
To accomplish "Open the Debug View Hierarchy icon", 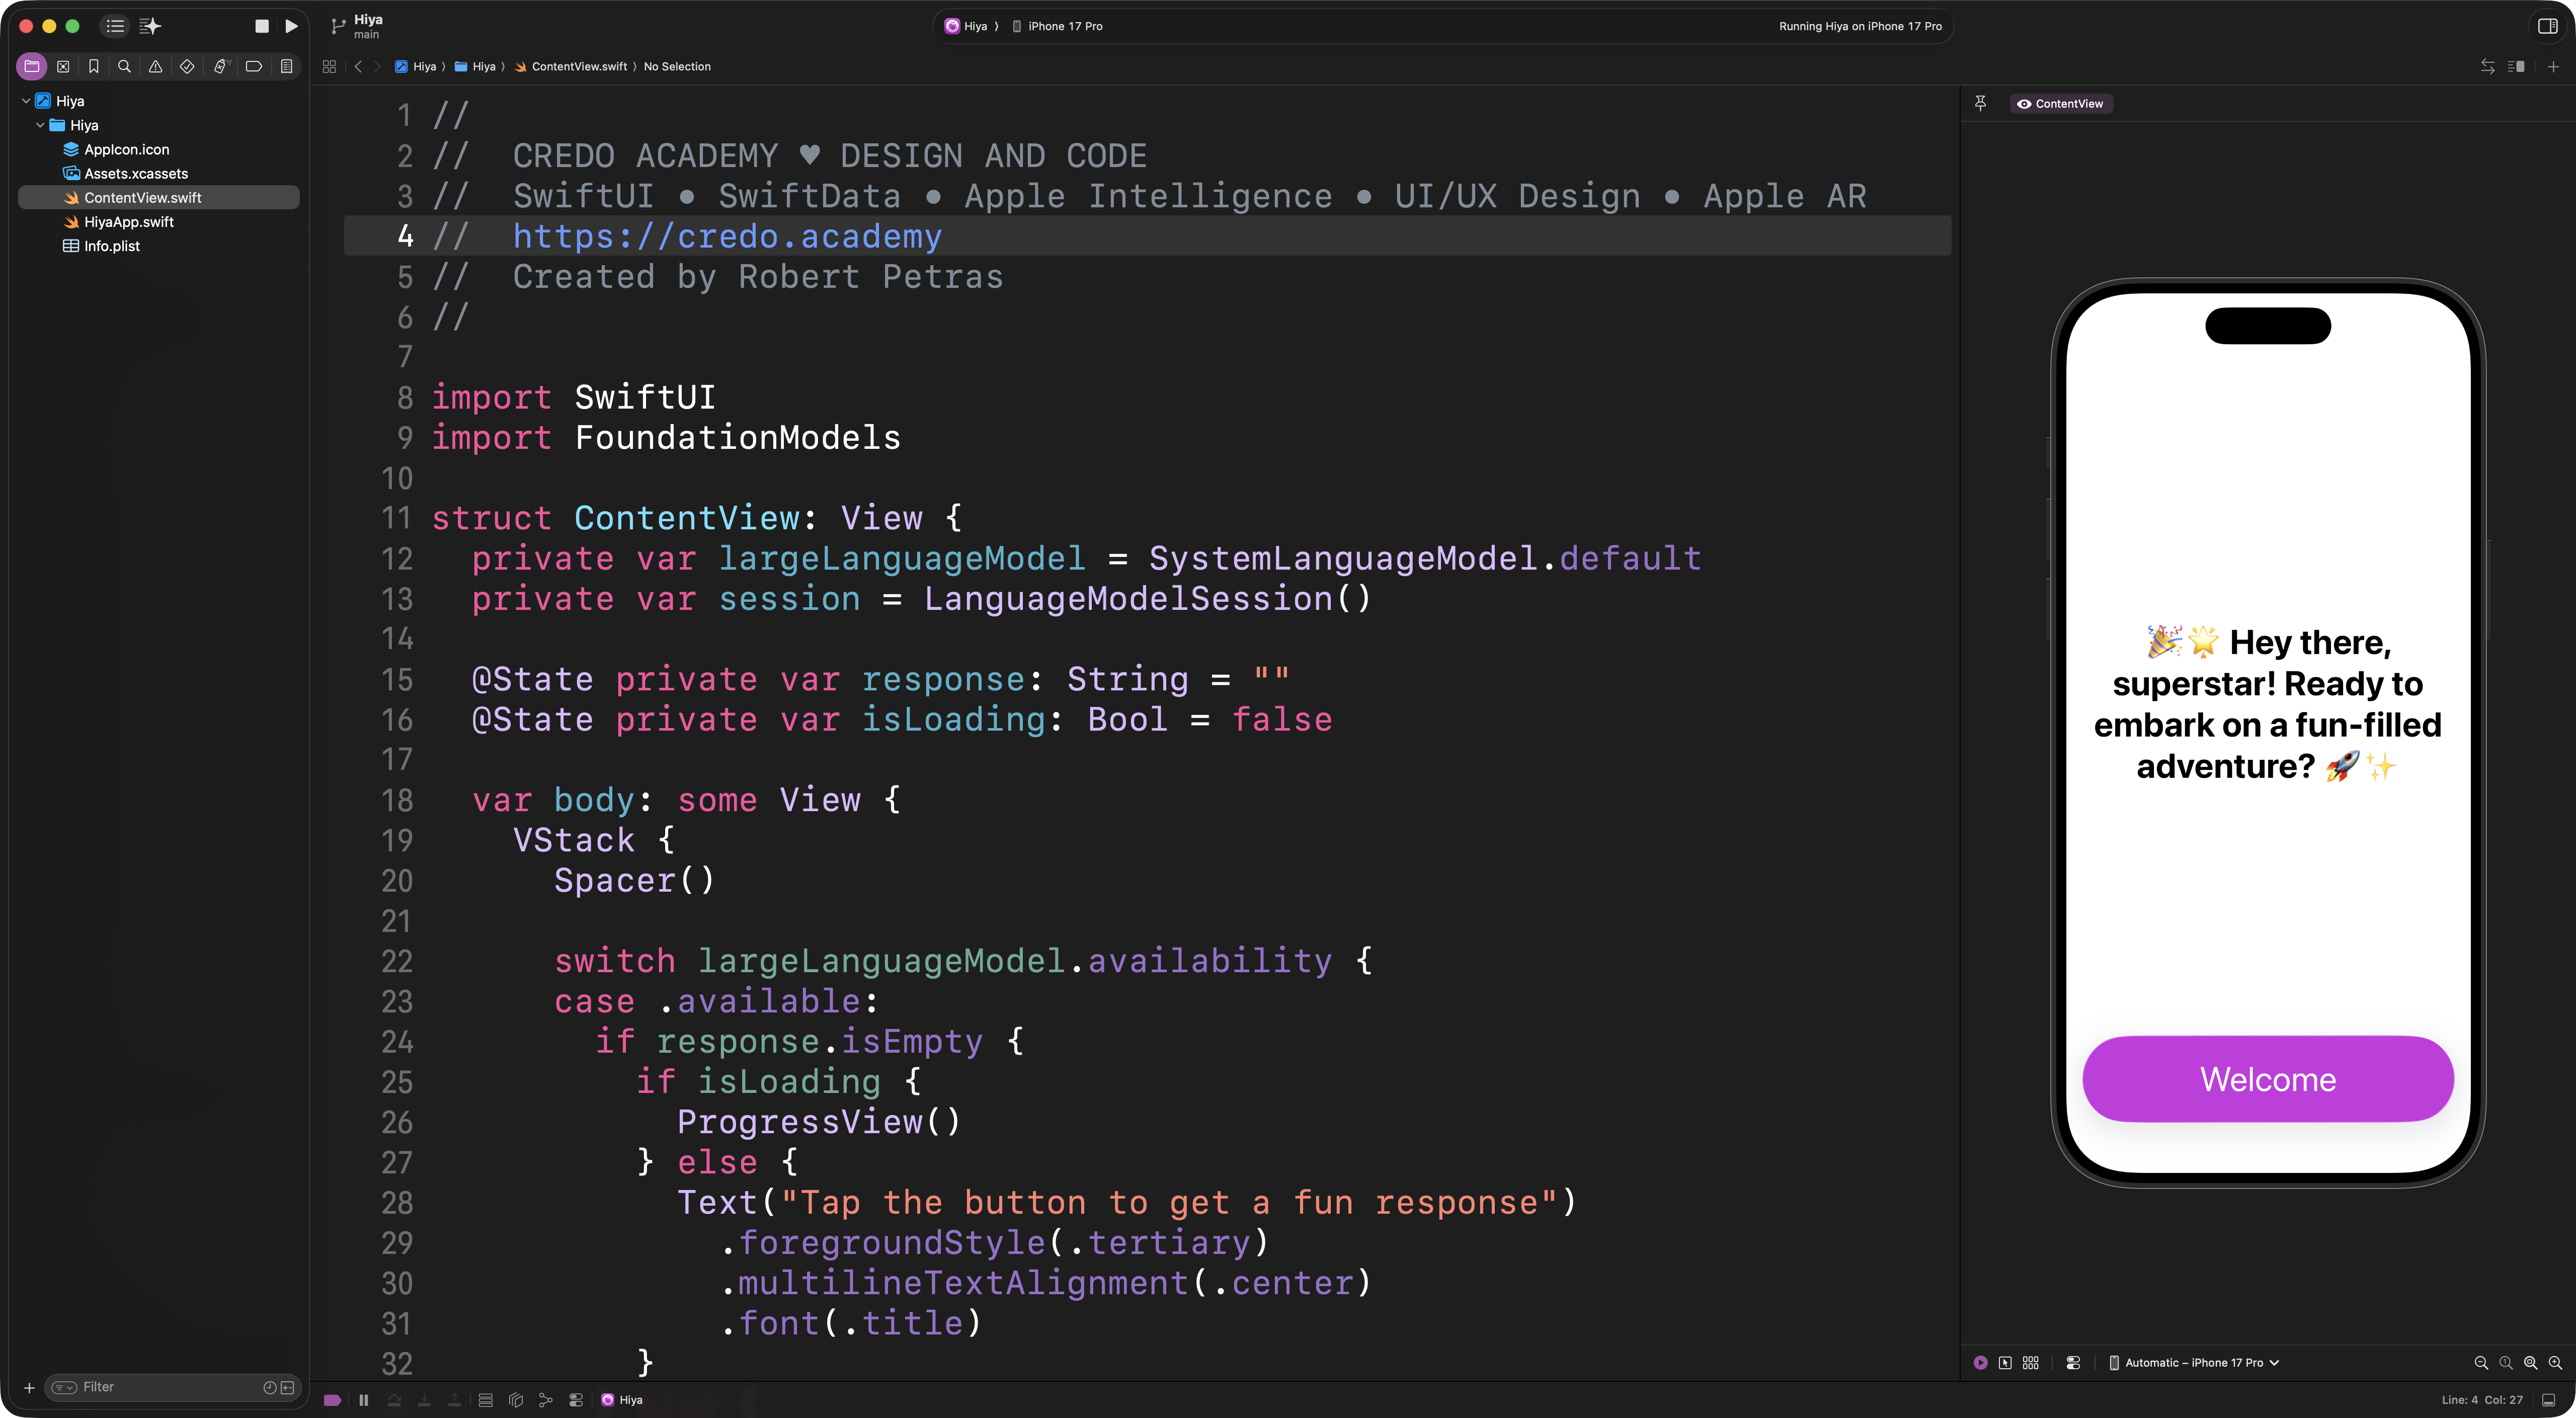I will [x=516, y=1400].
